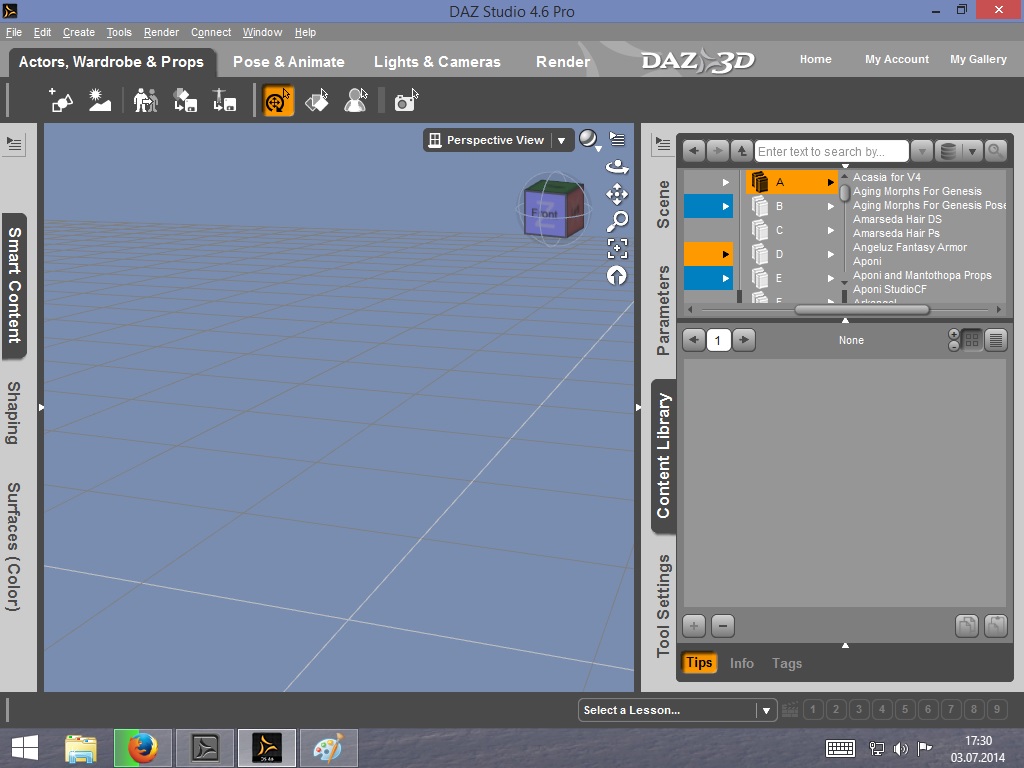Activate the Surface Selection tool
This screenshot has height=768, width=1024.
coord(317,101)
